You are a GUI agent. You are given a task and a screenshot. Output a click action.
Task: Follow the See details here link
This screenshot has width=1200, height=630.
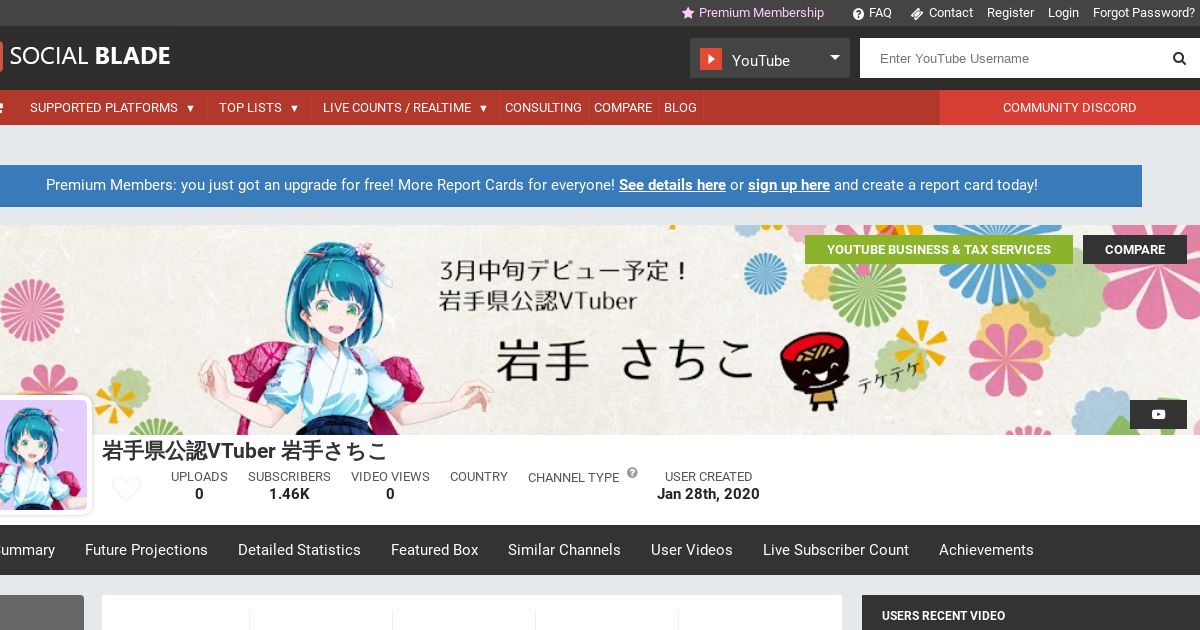click(672, 185)
